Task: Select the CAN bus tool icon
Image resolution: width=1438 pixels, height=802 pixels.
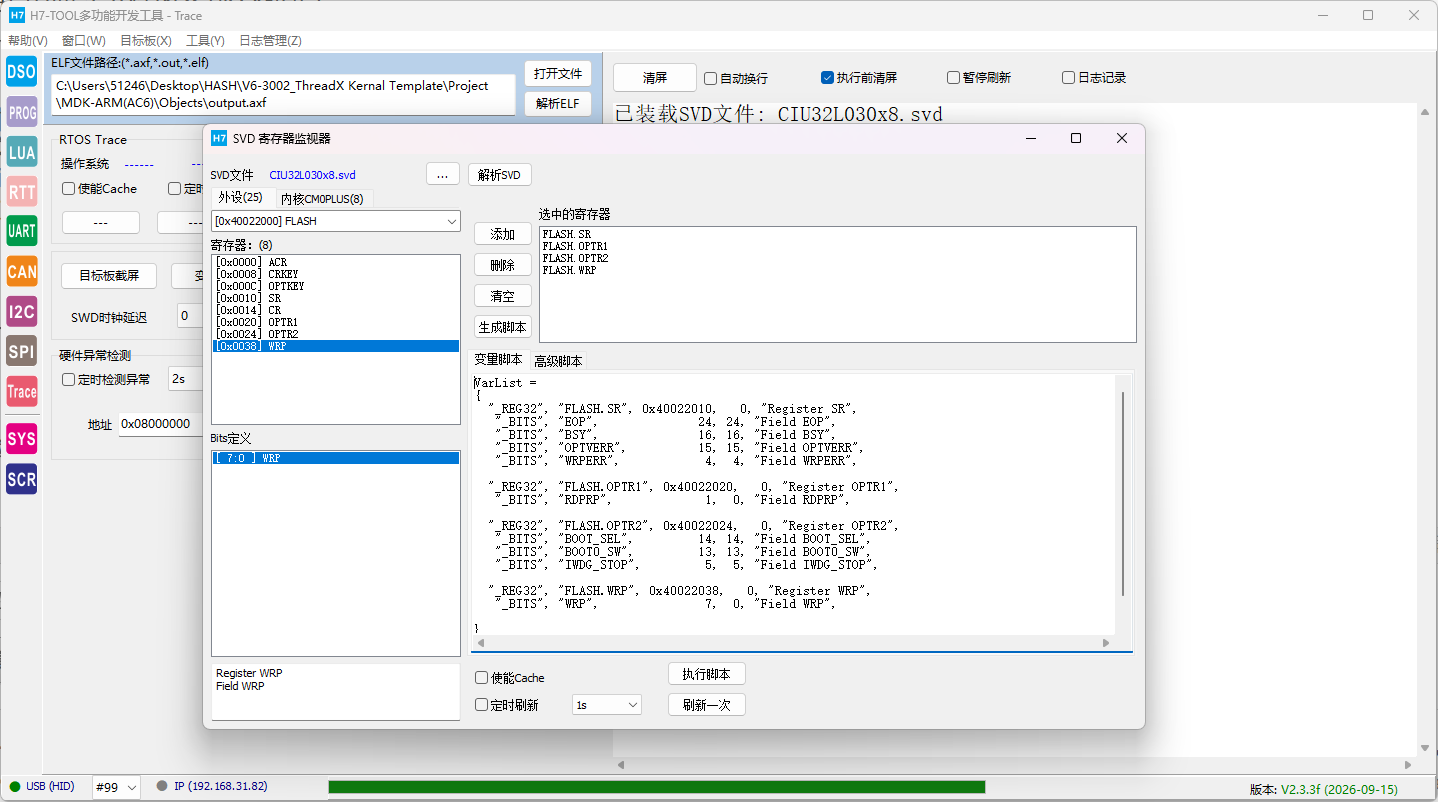Action: coord(21,271)
